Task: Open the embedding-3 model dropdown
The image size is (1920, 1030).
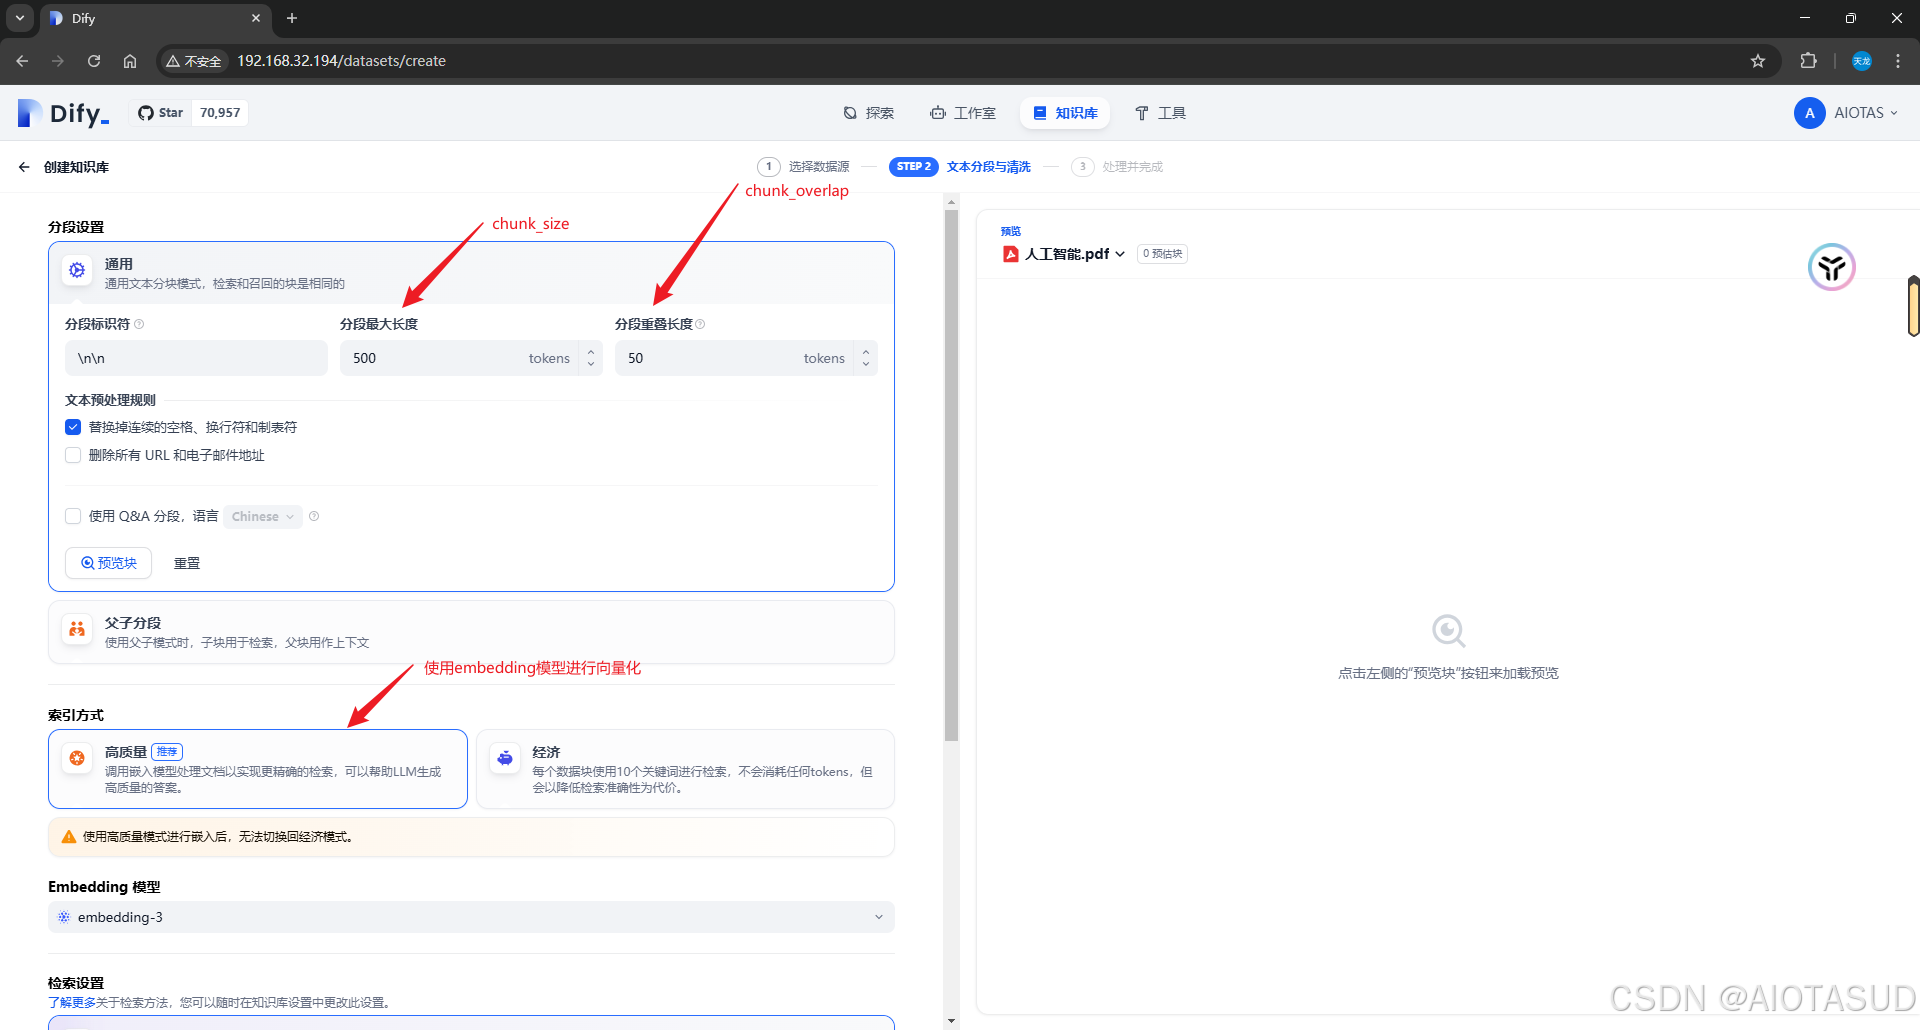Action: (x=470, y=916)
